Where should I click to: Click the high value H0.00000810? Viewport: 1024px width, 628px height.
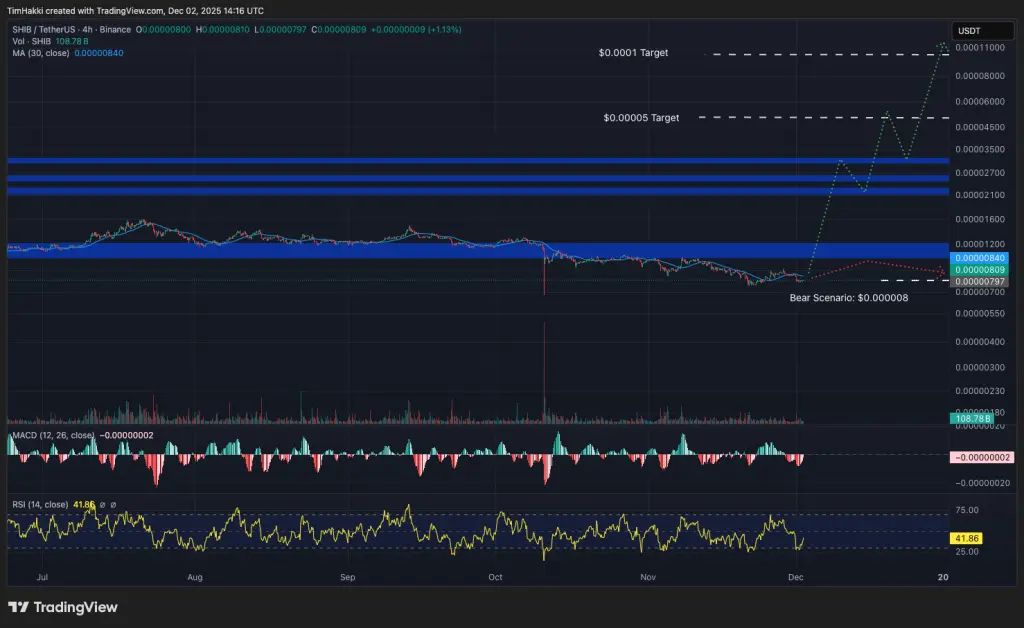(222, 29)
